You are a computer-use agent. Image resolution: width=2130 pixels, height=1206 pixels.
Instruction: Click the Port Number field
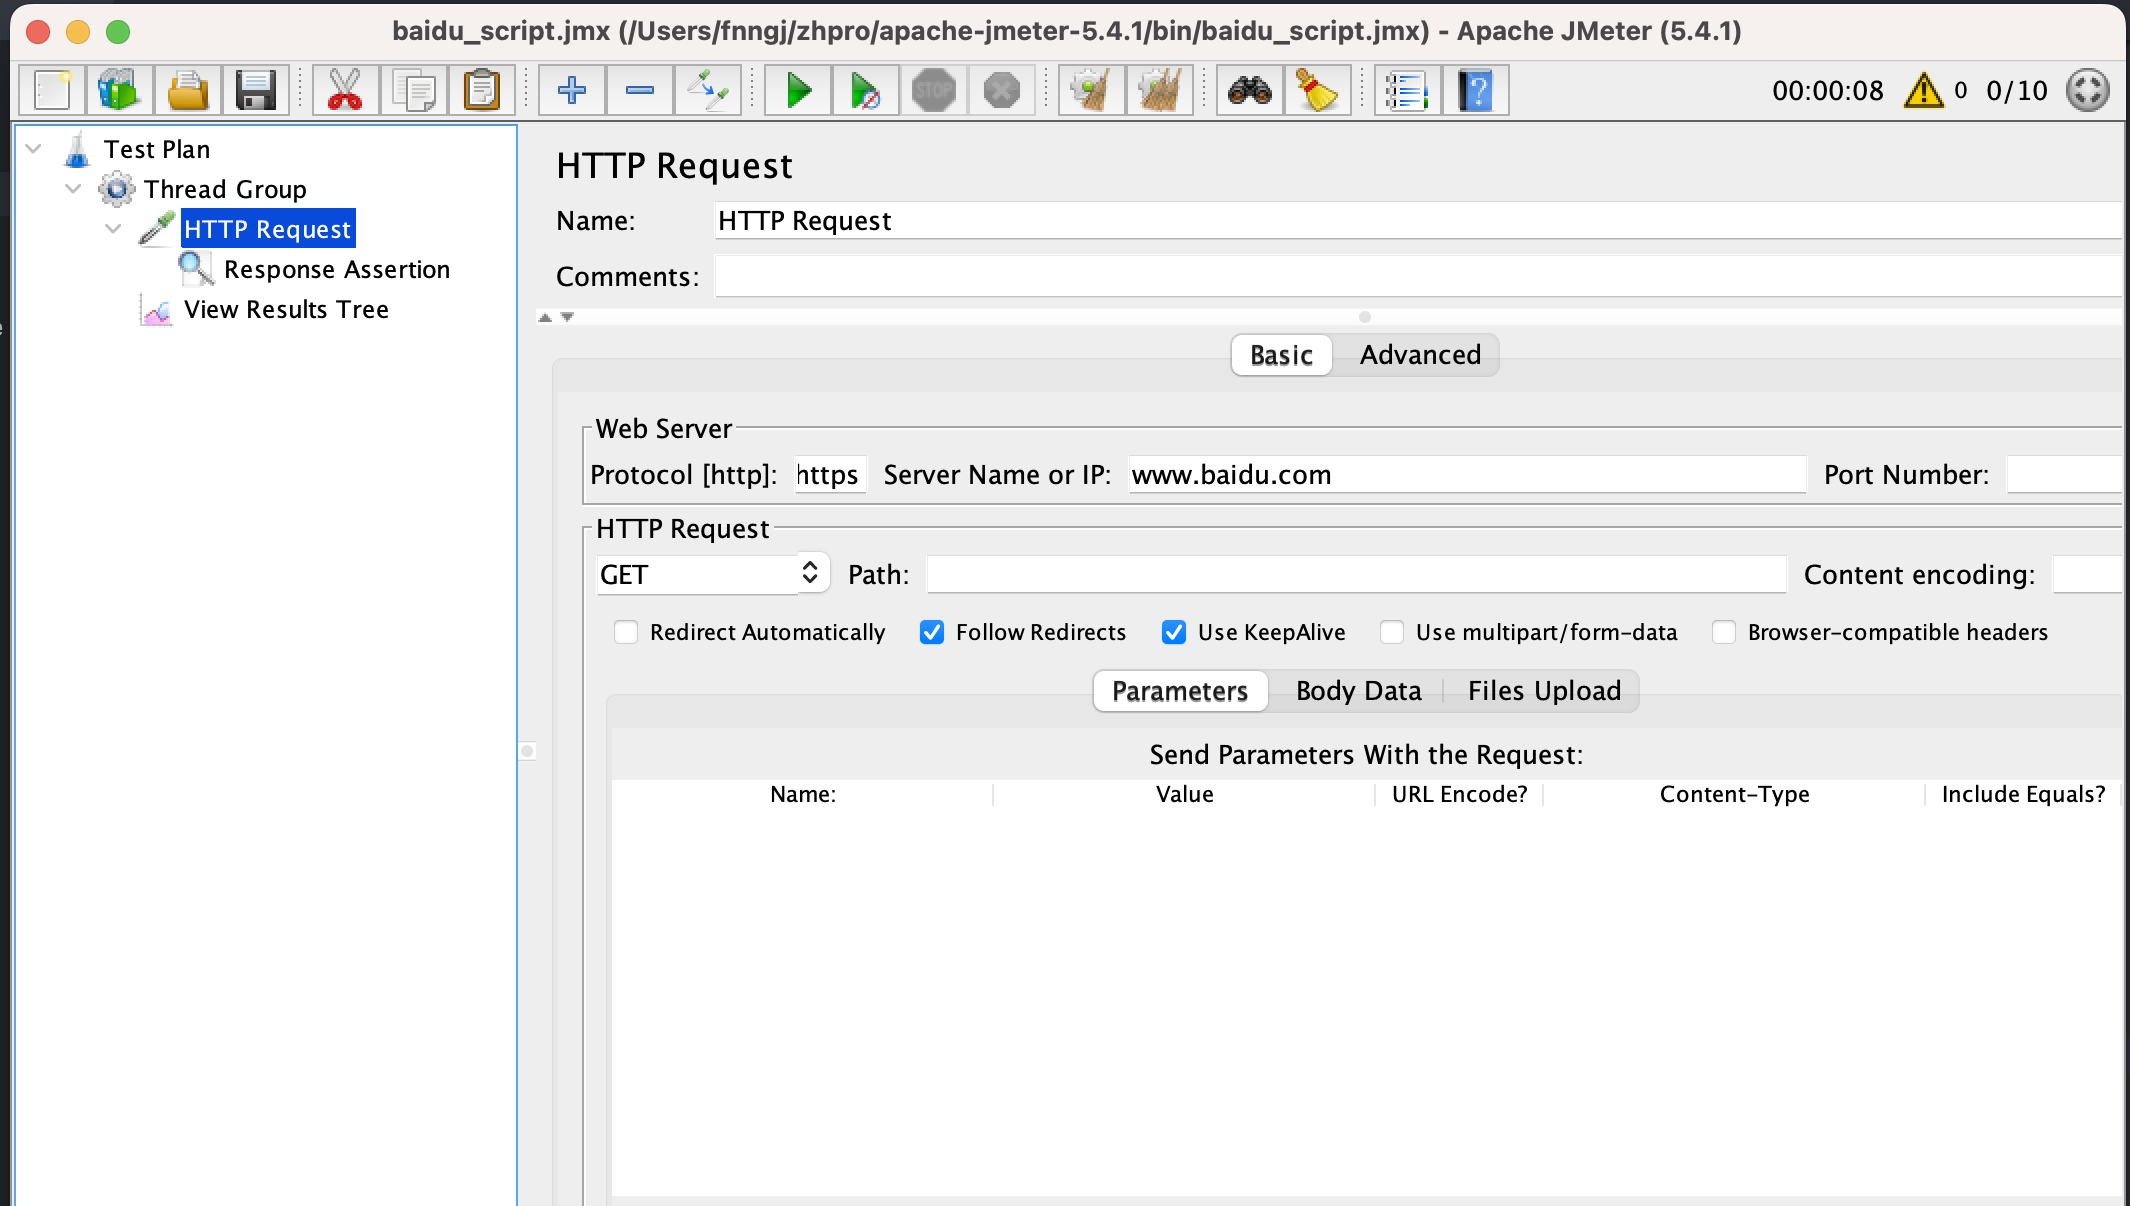[x=2064, y=475]
